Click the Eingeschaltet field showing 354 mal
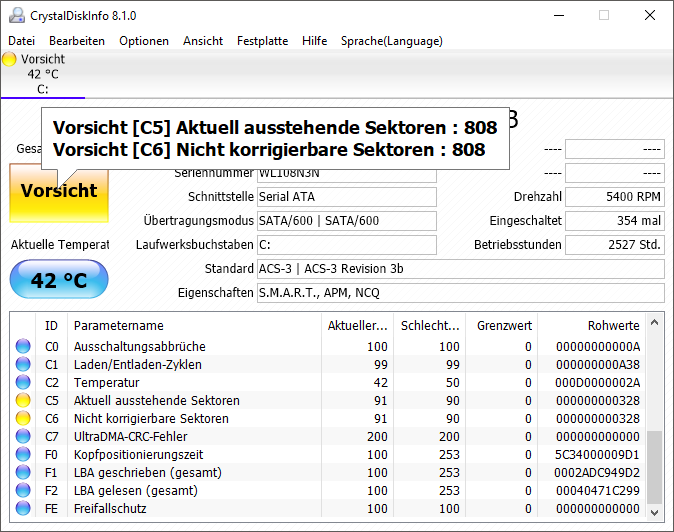The height and width of the screenshot is (532, 674). pyautogui.click(x=615, y=221)
